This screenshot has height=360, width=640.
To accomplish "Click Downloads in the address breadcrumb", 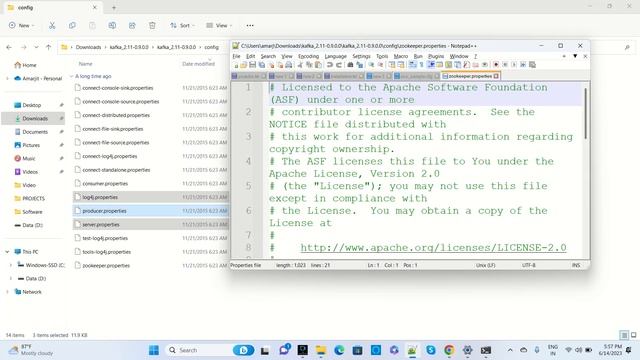I will coord(88,47).
